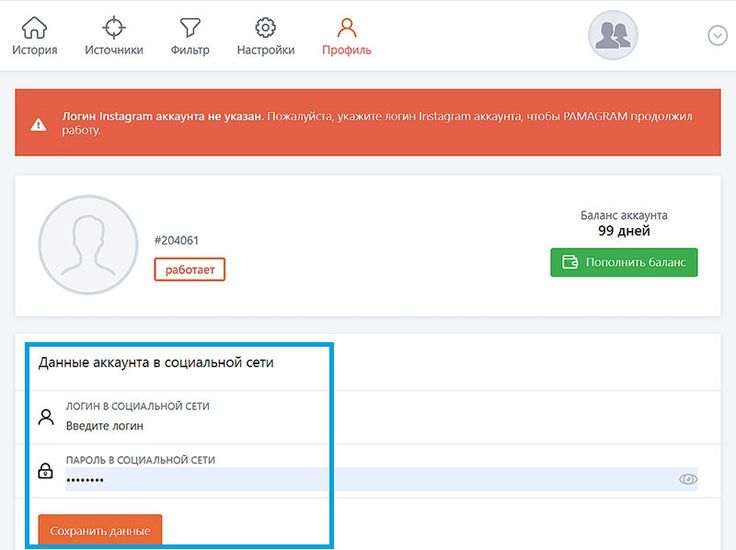Click the Источники tab label
Viewport: 736px width, 550px height.
click(x=114, y=50)
